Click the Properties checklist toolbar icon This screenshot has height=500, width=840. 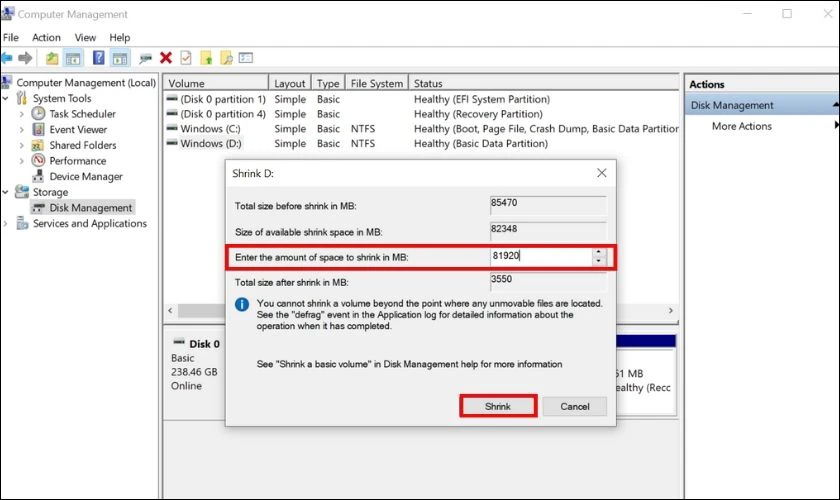pyautogui.click(x=186, y=58)
